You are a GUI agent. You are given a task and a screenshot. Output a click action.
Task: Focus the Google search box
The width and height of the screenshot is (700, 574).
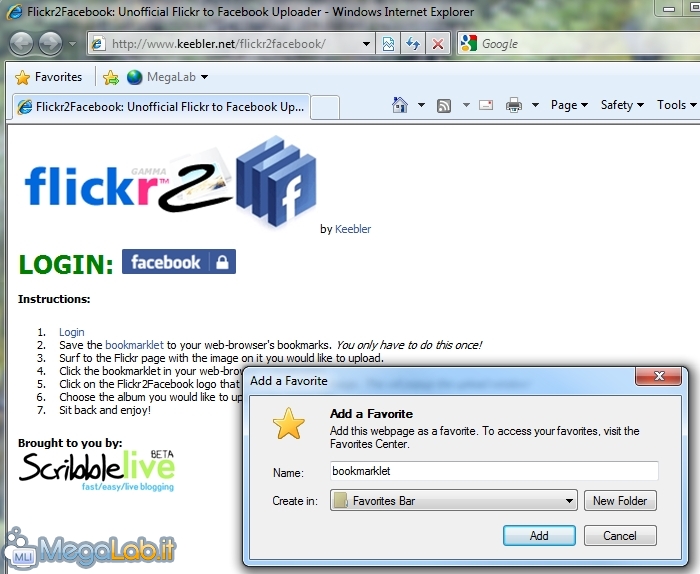[x=589, y=44]
